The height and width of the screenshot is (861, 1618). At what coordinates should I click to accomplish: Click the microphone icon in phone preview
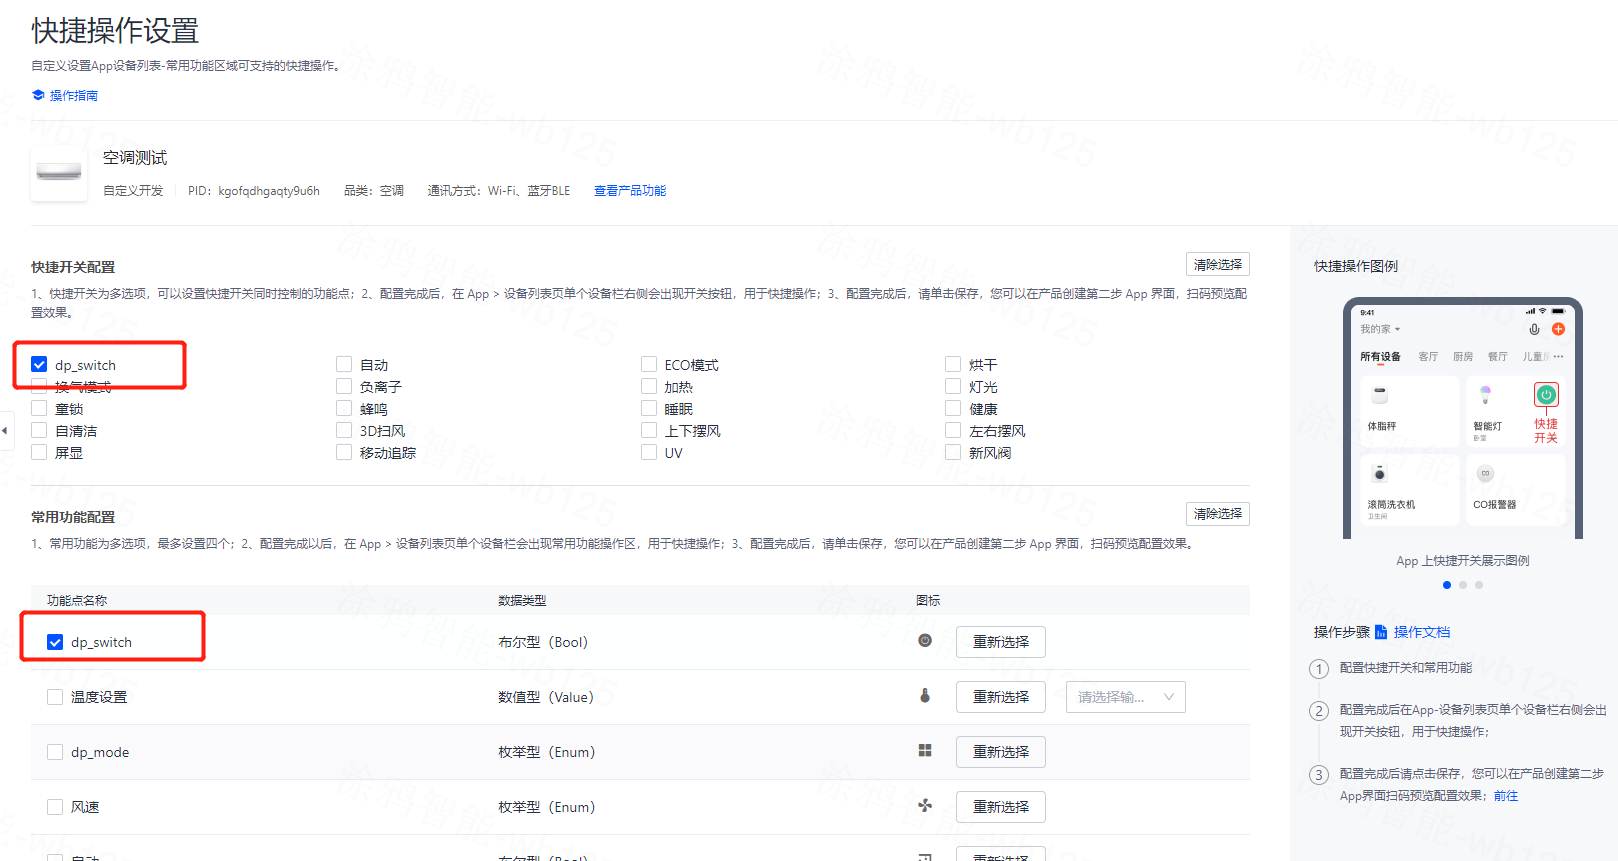(1534, 329)
